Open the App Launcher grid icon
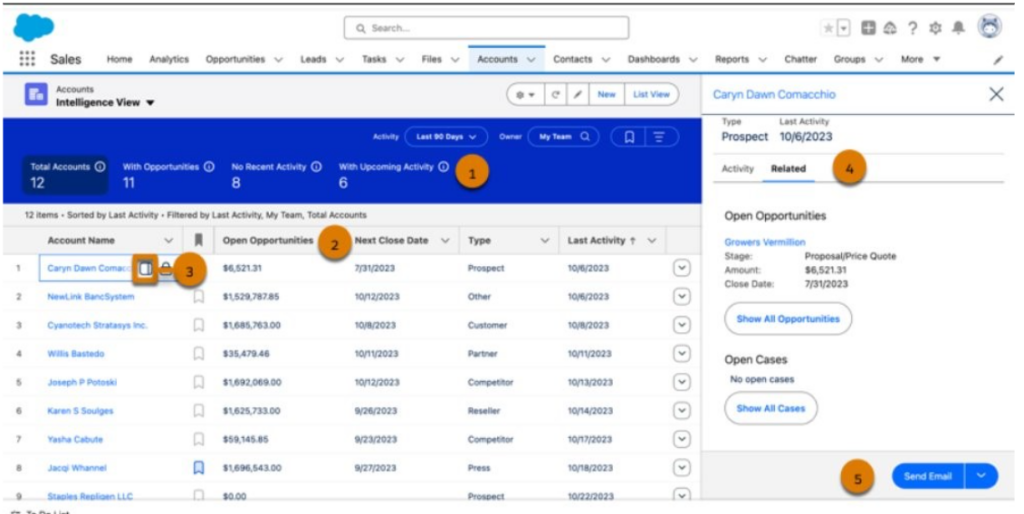 point(27,59)
